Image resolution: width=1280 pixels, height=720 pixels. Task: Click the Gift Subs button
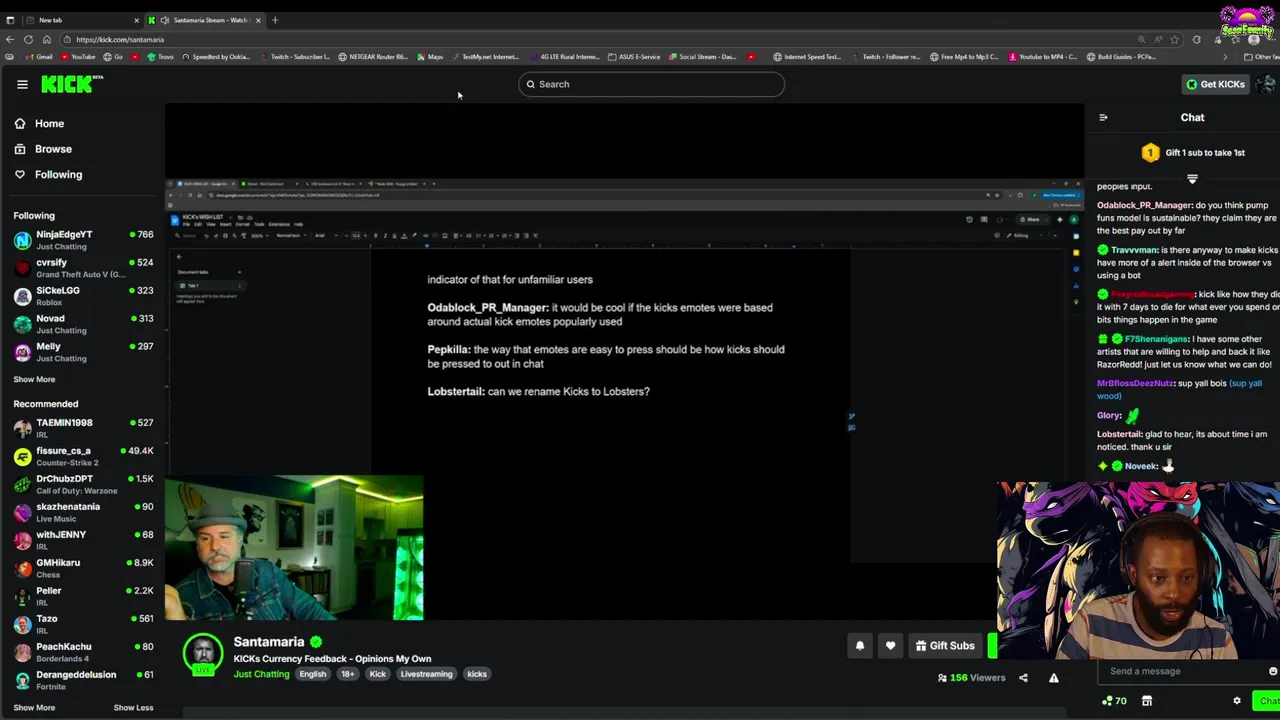[x=945, y=646]
